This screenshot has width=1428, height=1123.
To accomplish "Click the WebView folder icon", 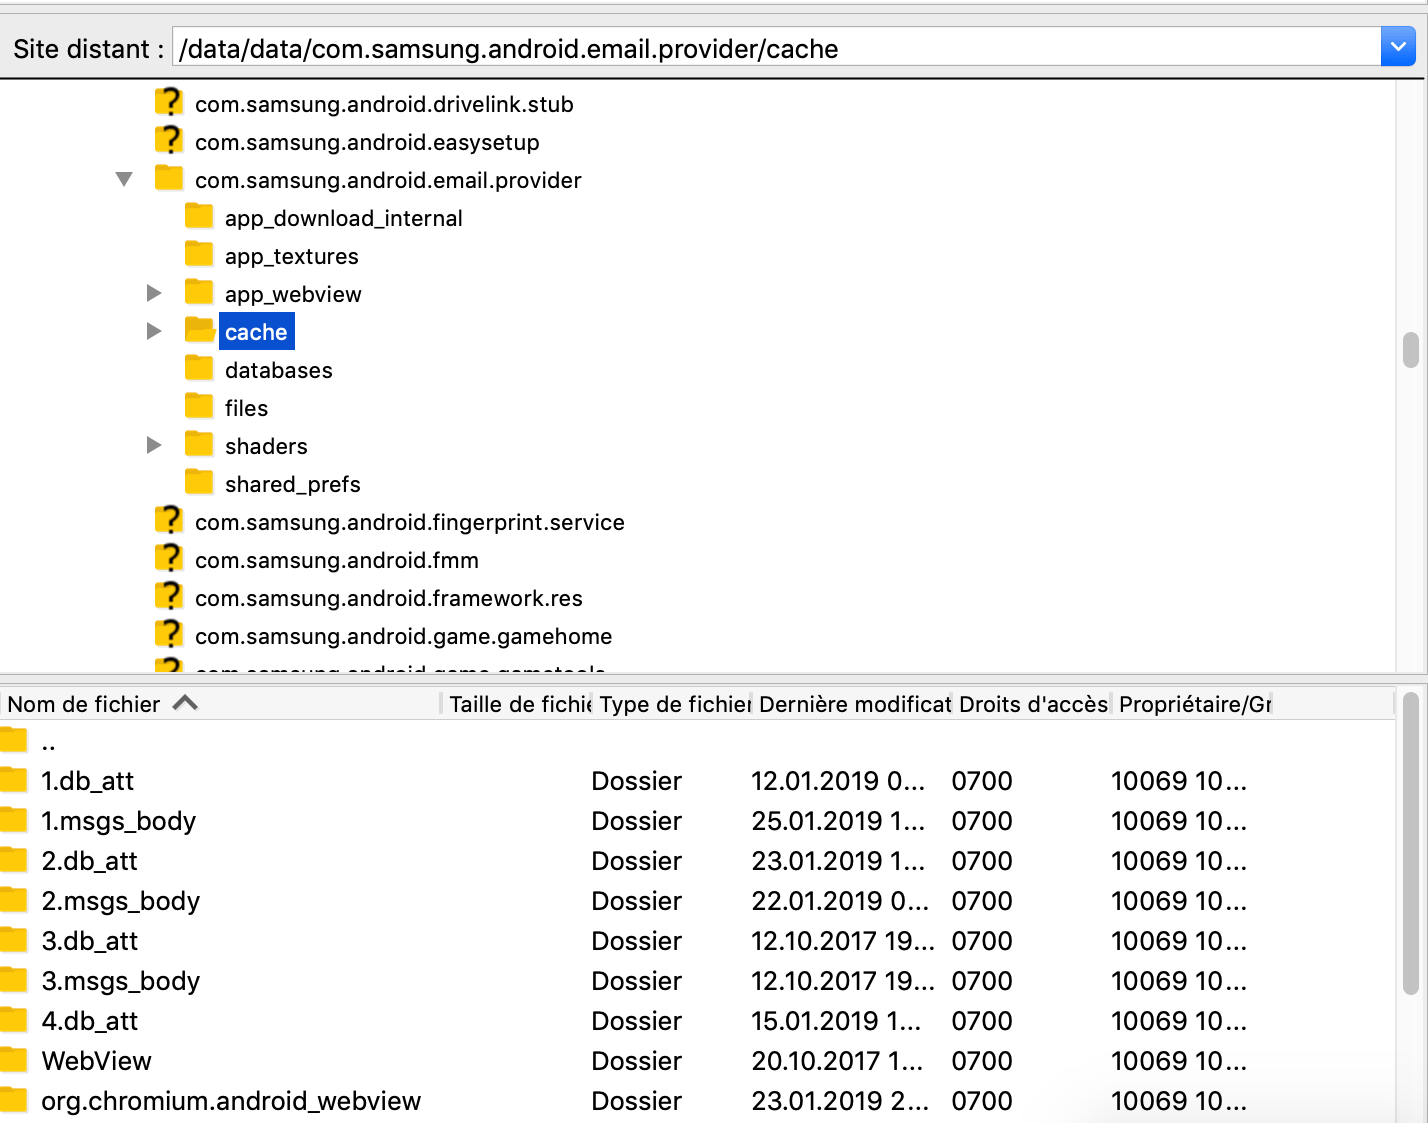I will tap(14, 1060).
